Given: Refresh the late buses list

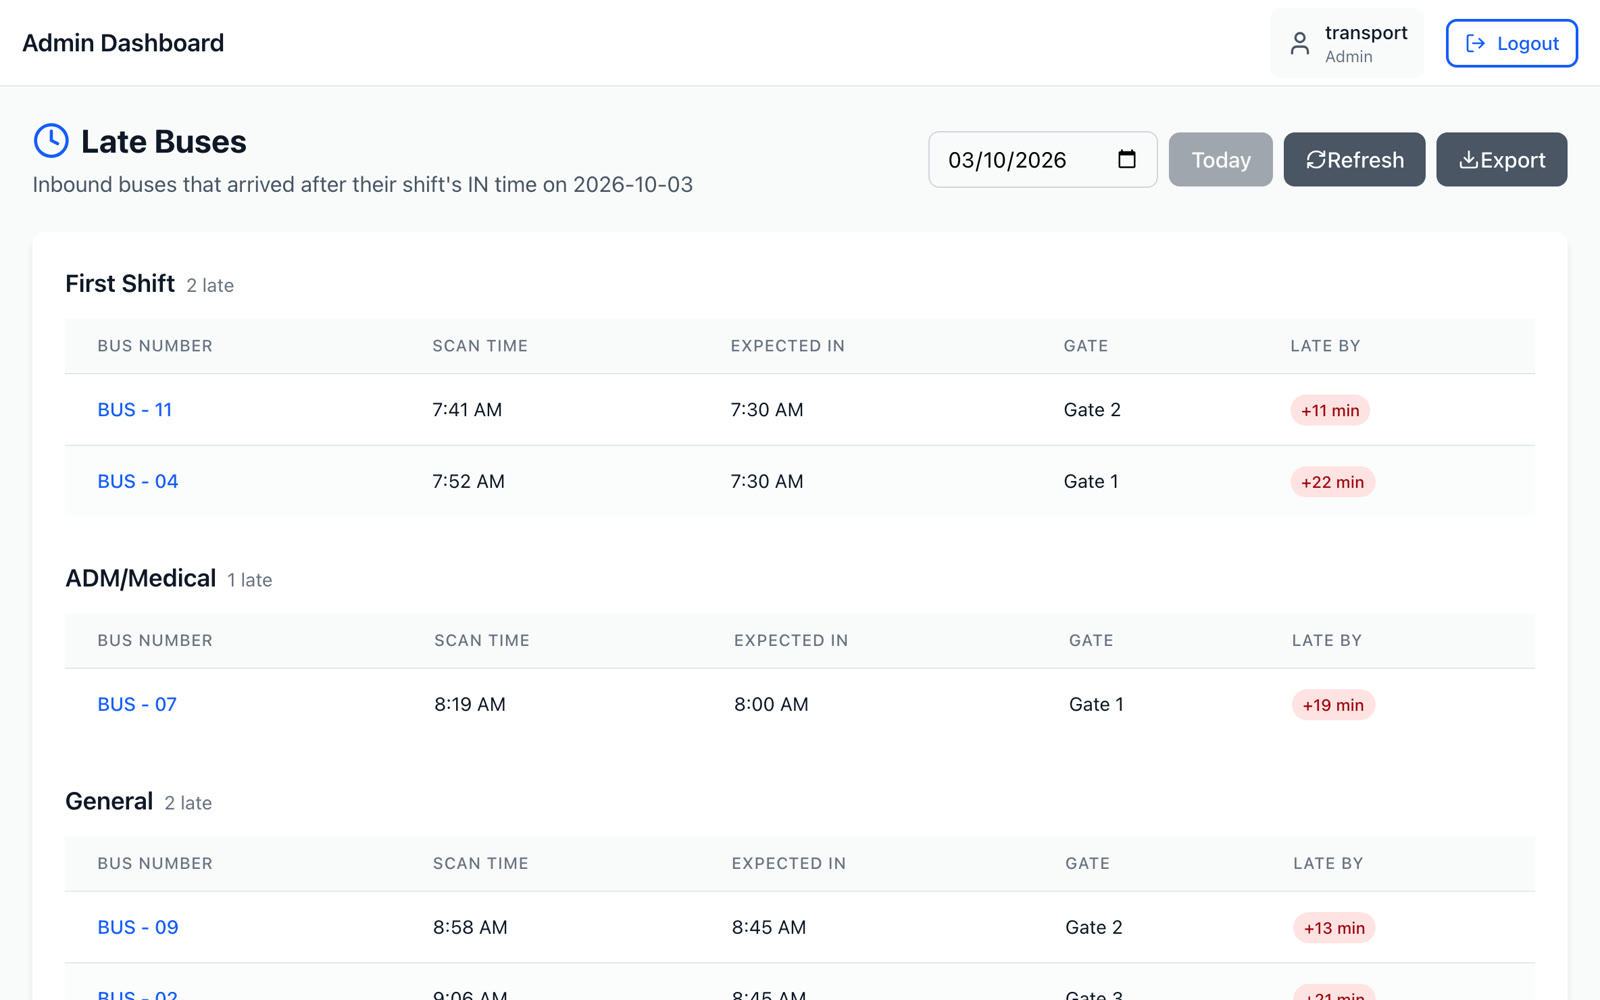Looking at the screenshot, I should [1354, 160].
